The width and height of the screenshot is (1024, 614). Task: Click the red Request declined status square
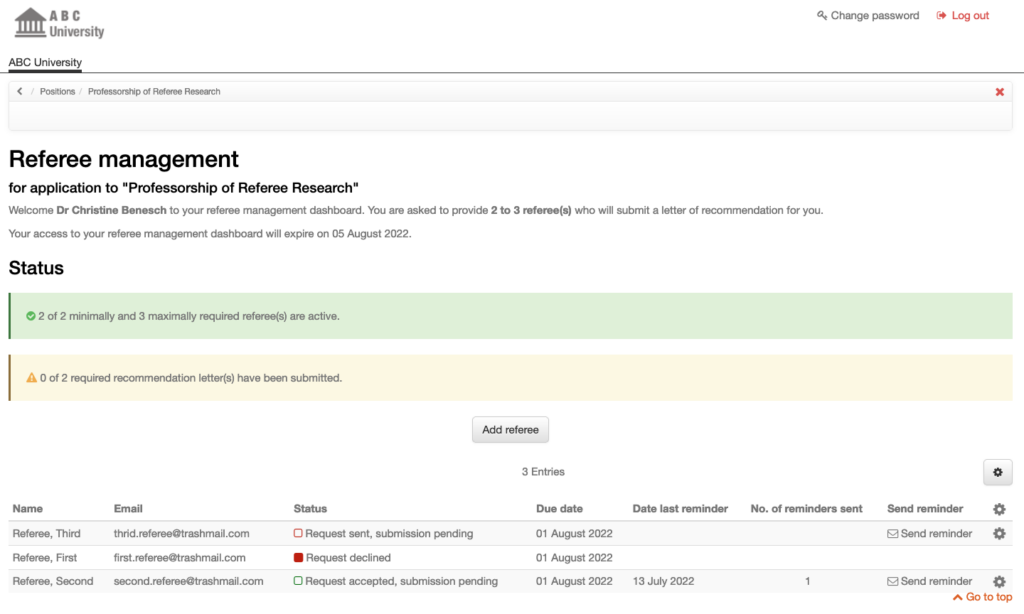(x=297, y=557)
